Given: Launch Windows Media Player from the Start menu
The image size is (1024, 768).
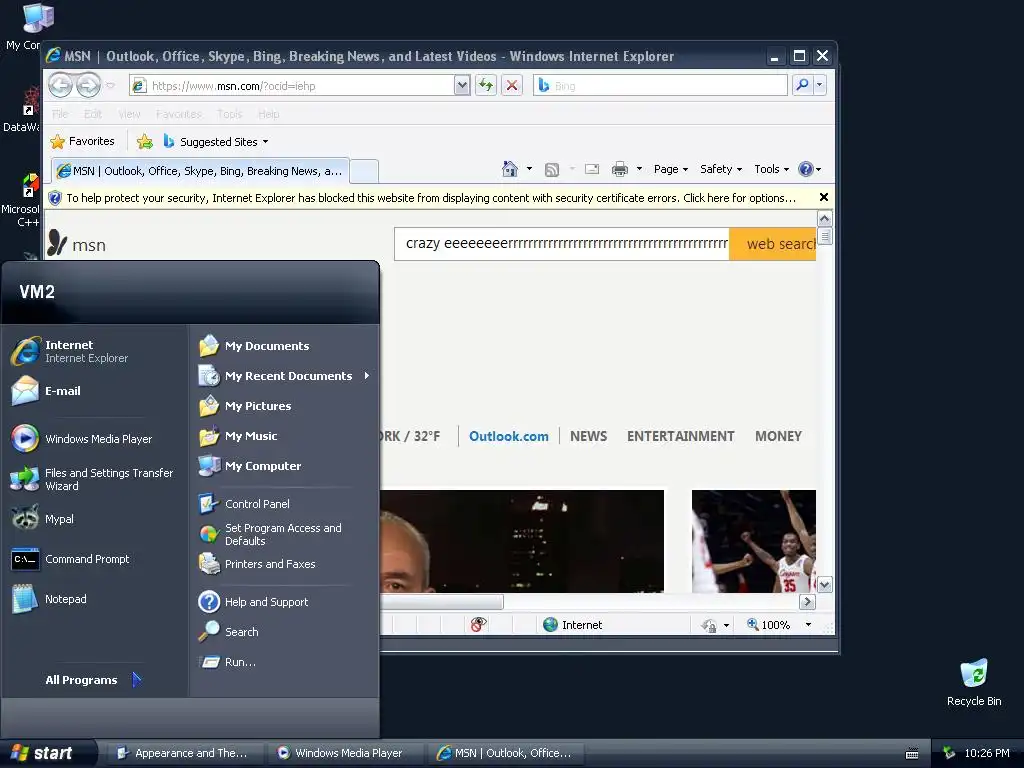Looking at the screenshot, I should point(95,439).
